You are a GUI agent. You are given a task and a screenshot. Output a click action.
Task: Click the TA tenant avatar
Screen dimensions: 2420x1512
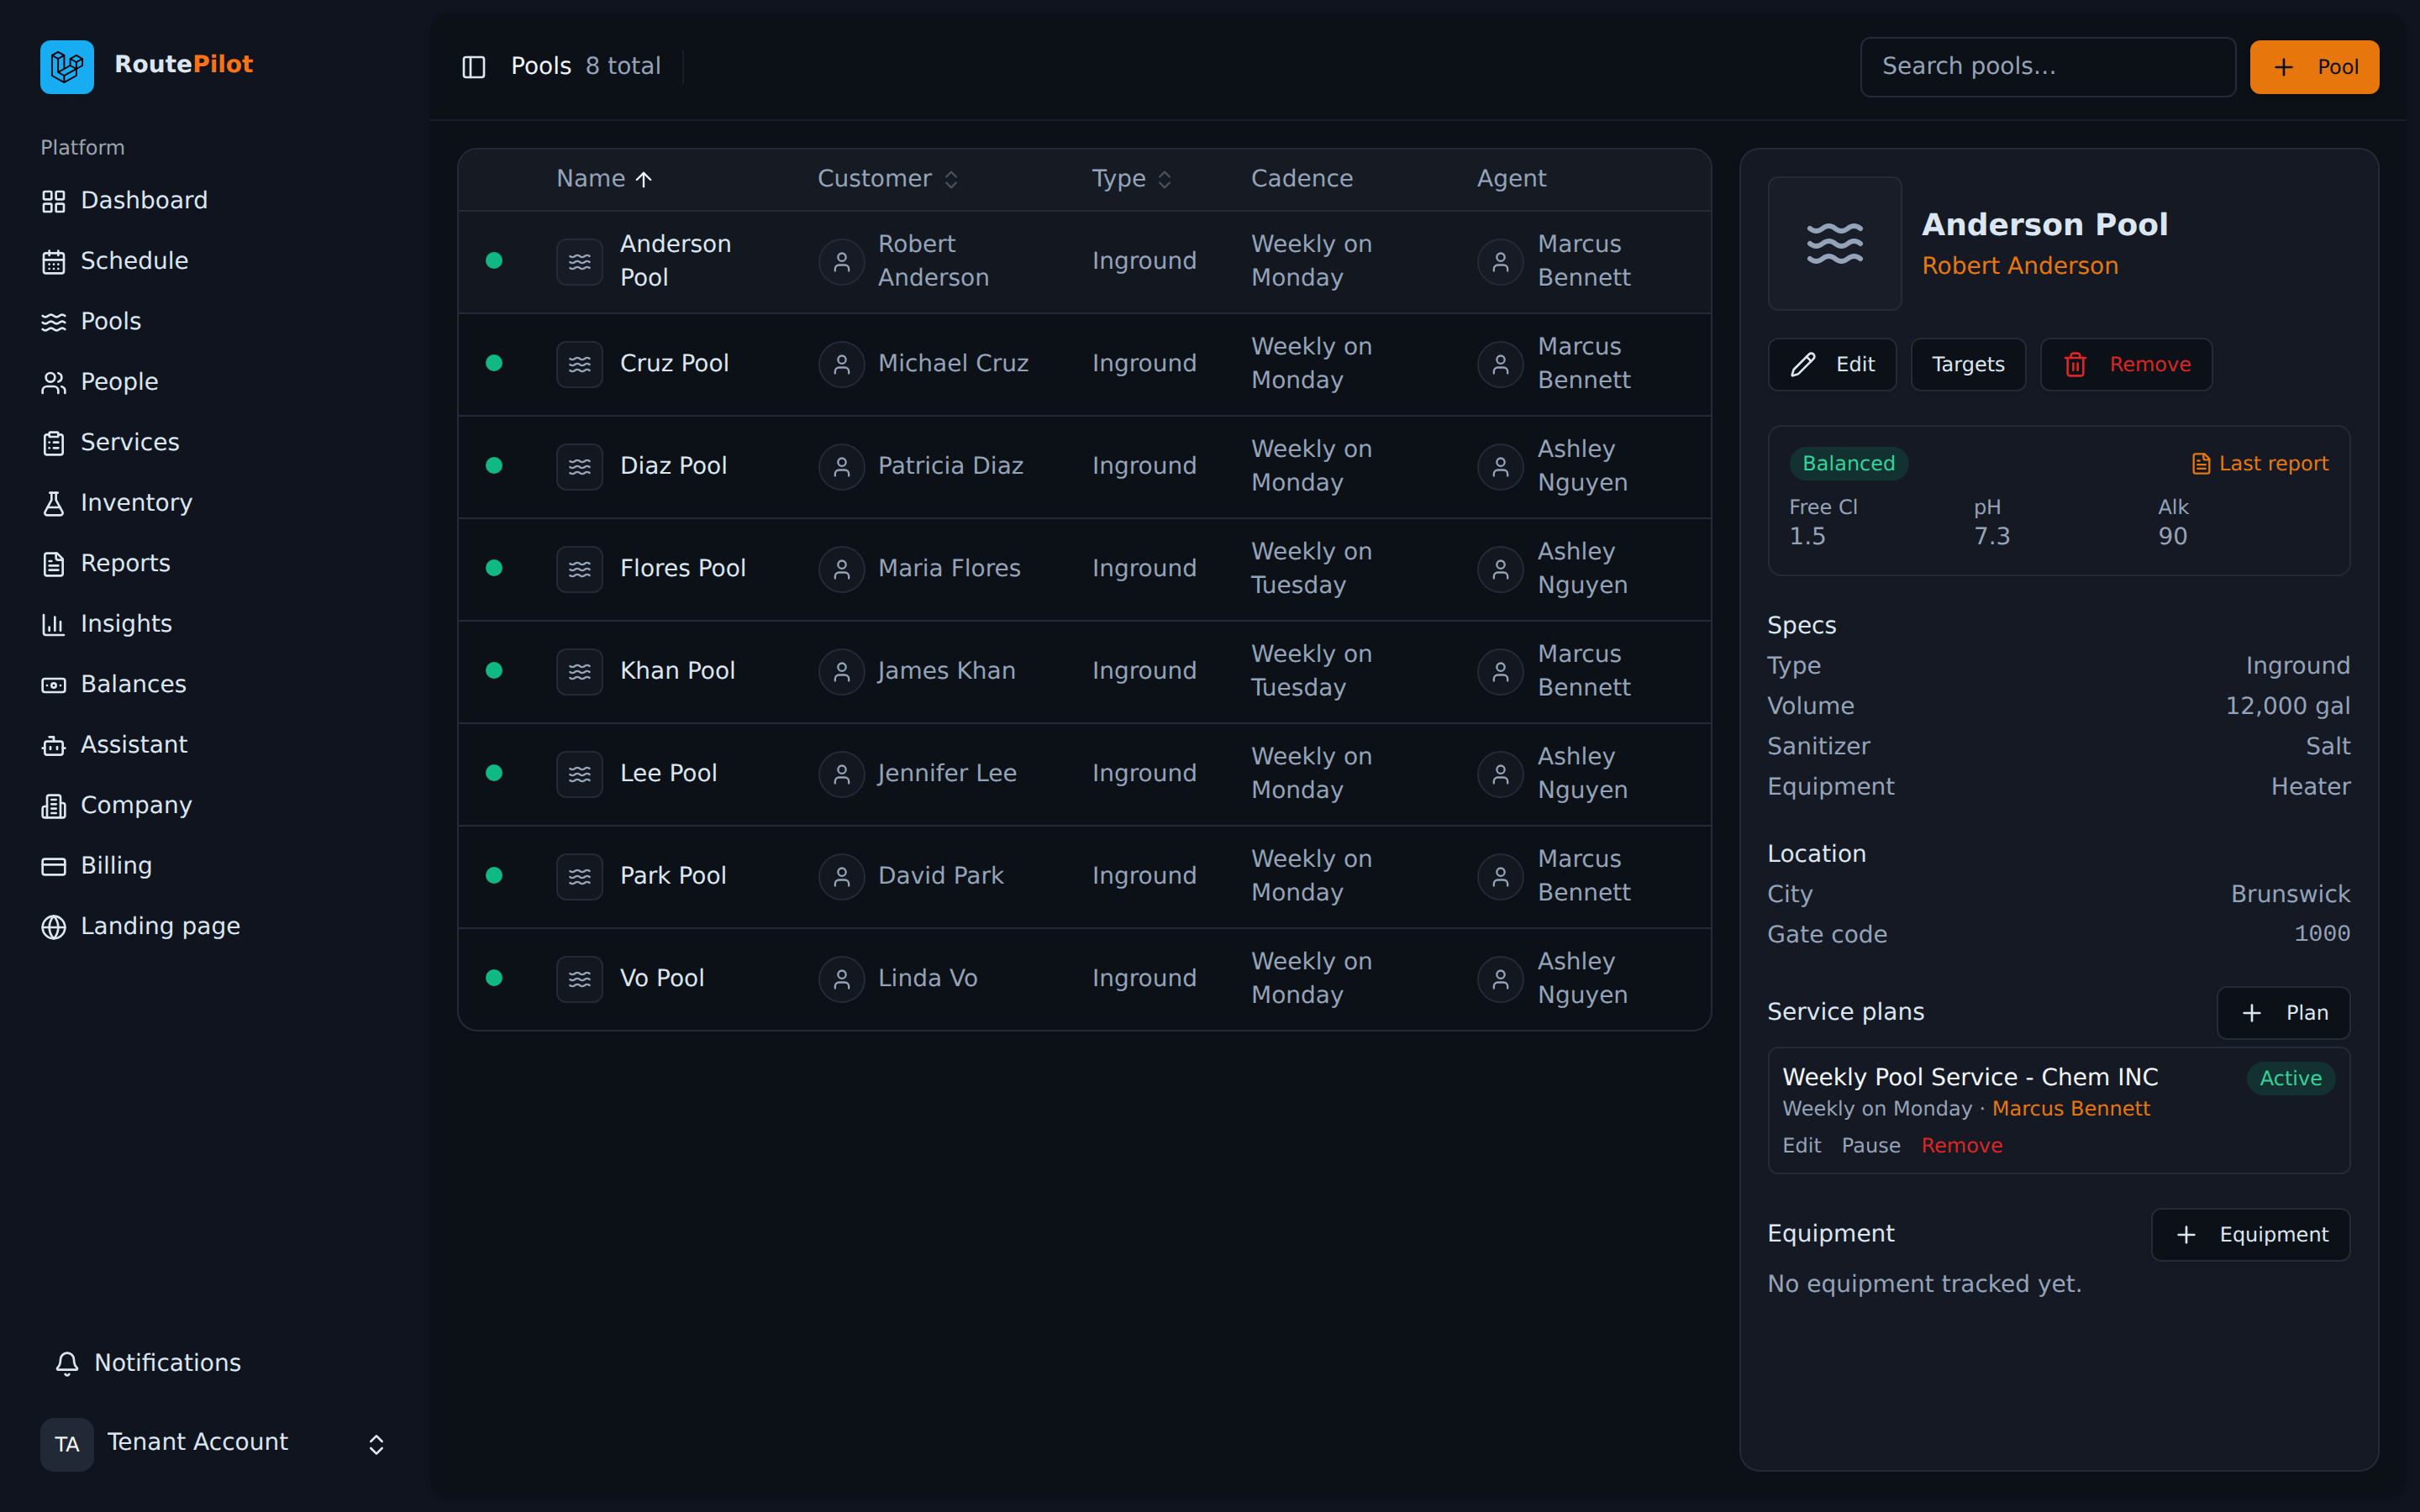[x=67, y=1444]
